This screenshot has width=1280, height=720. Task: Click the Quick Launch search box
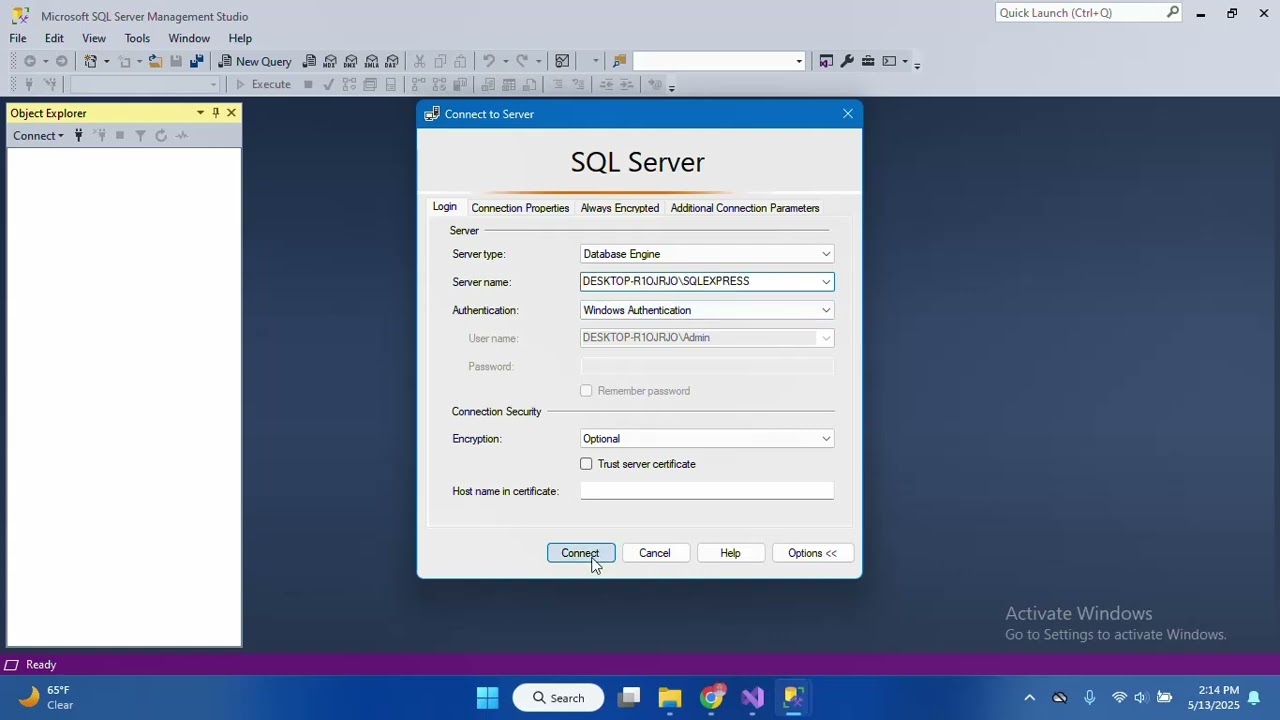pos(1089,13)
